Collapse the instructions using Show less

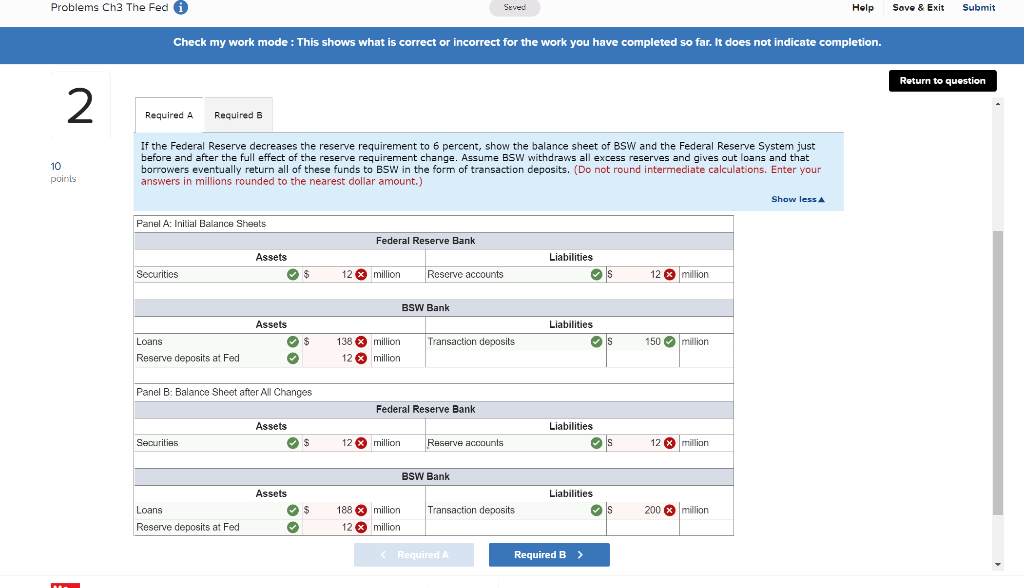(x=797, y=199)
